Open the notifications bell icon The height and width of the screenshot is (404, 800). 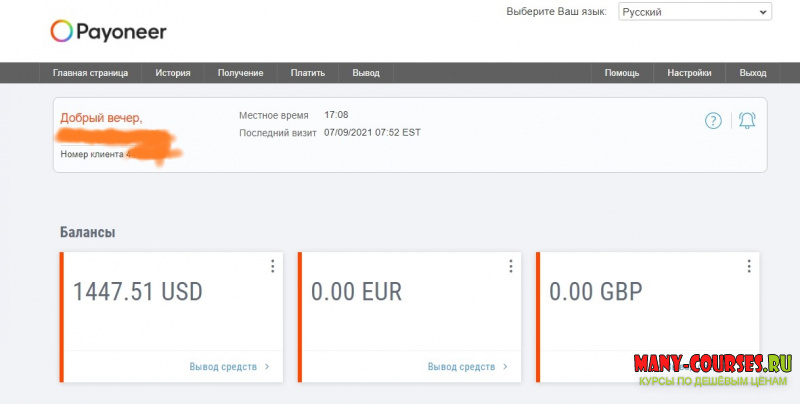(x=747, y=121)
